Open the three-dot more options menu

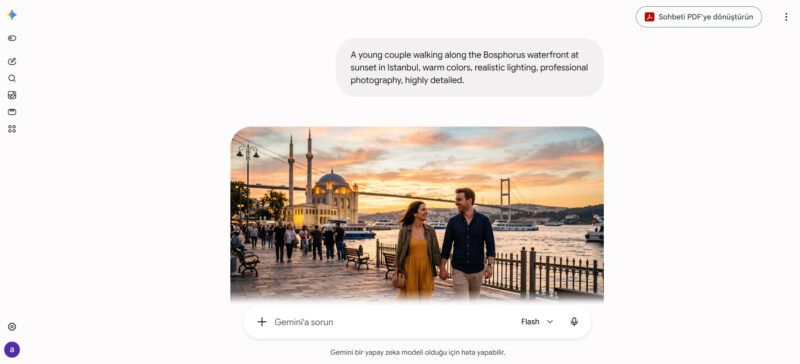786,17
